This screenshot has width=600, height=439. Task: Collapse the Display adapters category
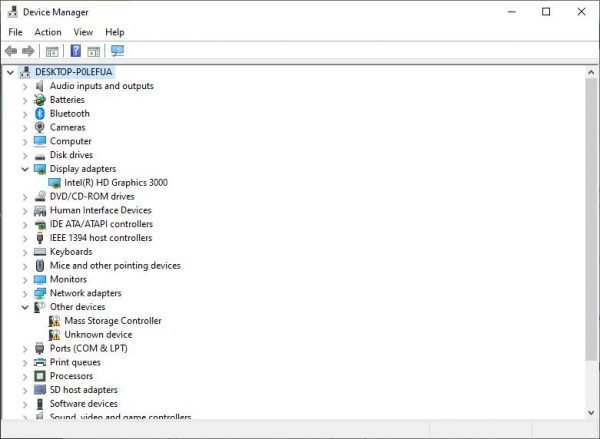point(25,169)
